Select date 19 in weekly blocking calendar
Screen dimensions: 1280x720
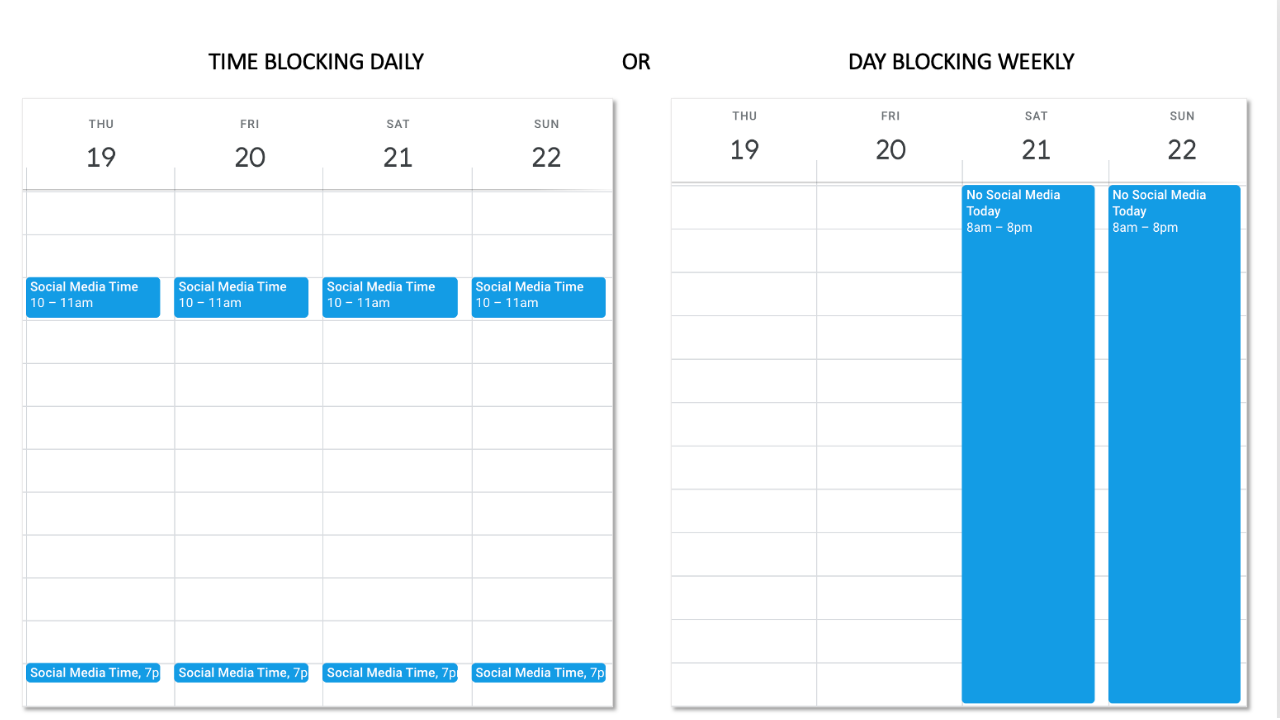[x=744, y=150]
